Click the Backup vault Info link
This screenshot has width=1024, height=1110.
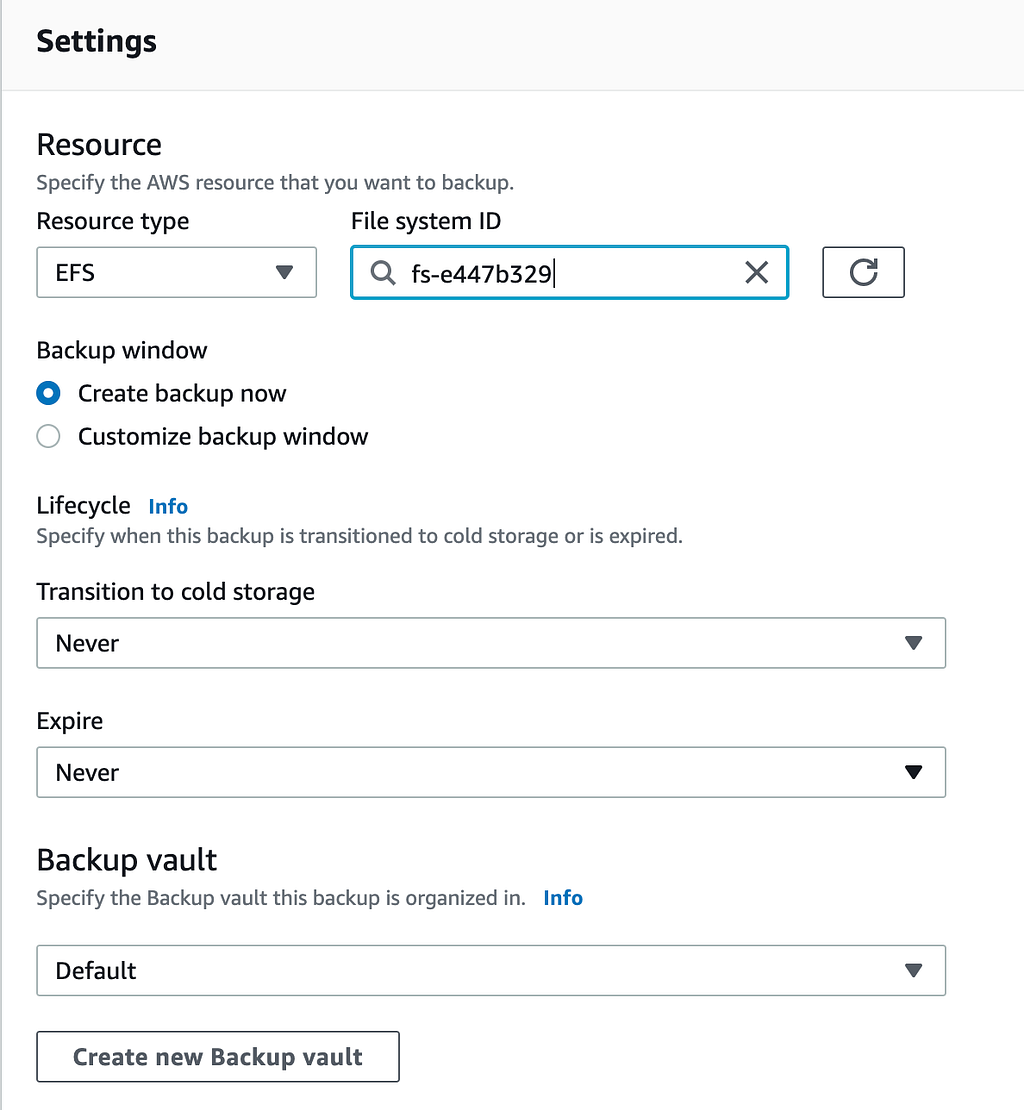[563, 898]
